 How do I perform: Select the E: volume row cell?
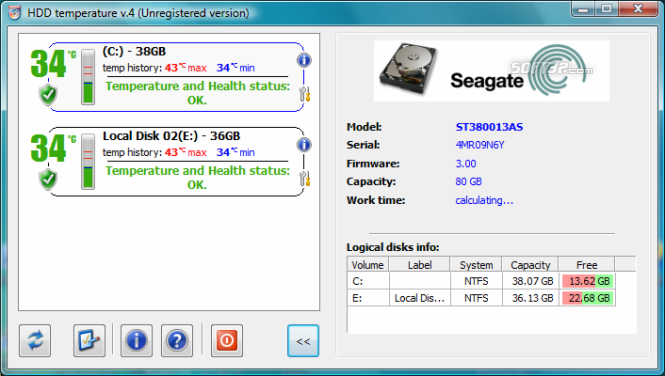point(368,298)
